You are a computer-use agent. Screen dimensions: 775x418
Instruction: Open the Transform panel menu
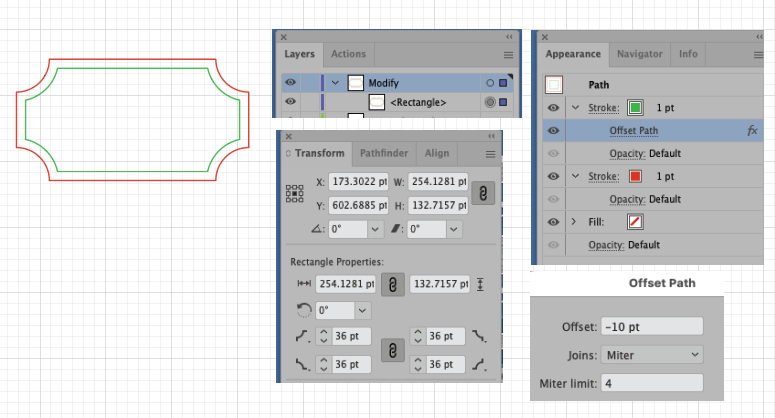[x=490, y=155]
